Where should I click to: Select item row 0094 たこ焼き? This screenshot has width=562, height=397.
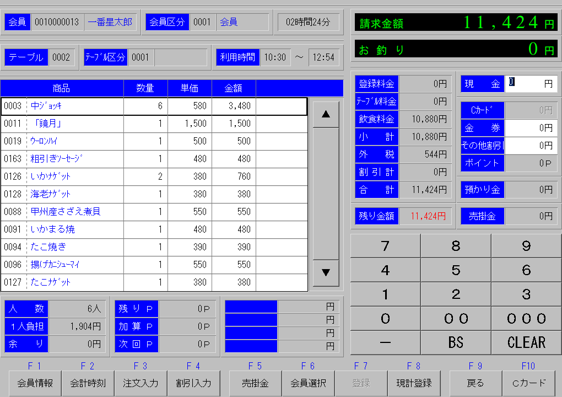click(x=154, y=247)
